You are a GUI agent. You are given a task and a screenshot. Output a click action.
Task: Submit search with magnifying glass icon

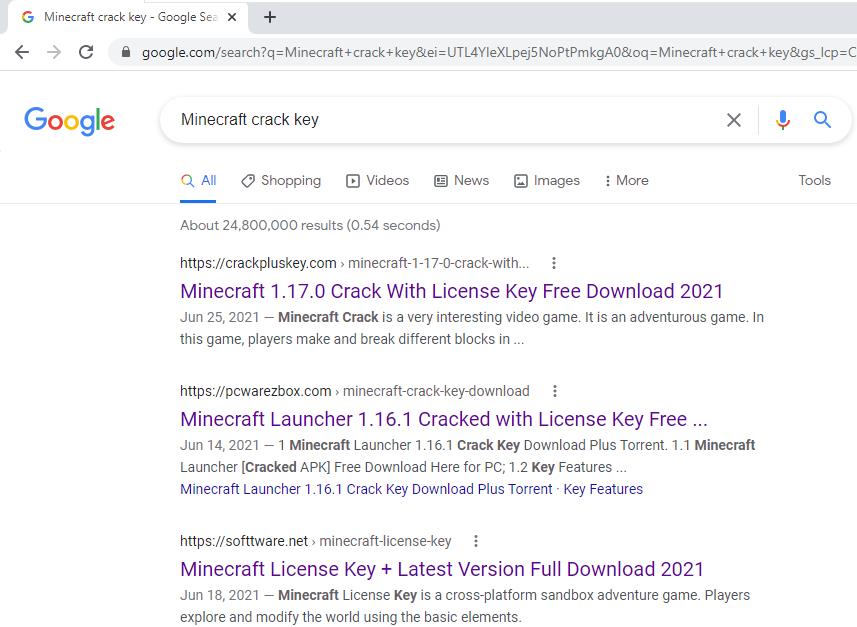tap(822, 119)
